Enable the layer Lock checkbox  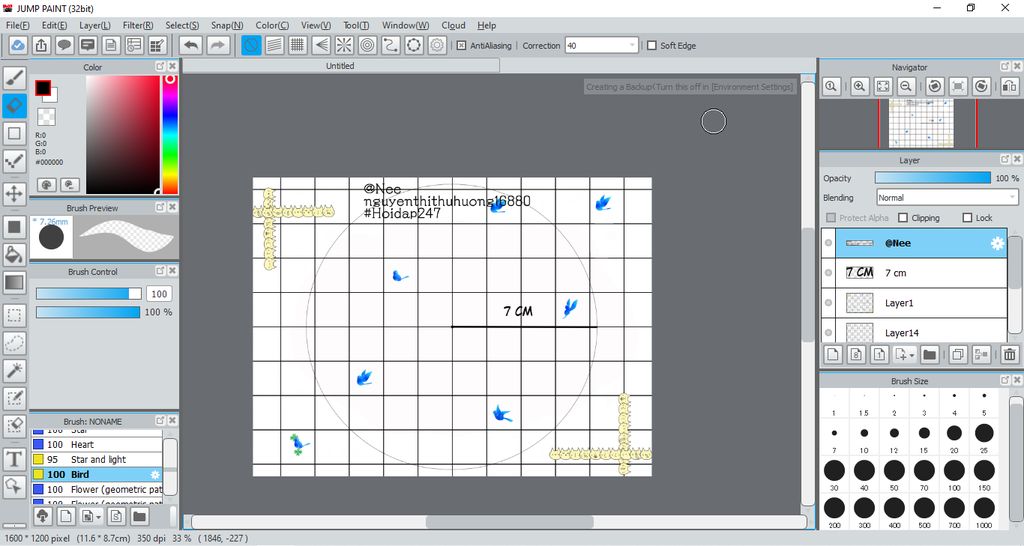pyautogui.click(x=967, y=217)
